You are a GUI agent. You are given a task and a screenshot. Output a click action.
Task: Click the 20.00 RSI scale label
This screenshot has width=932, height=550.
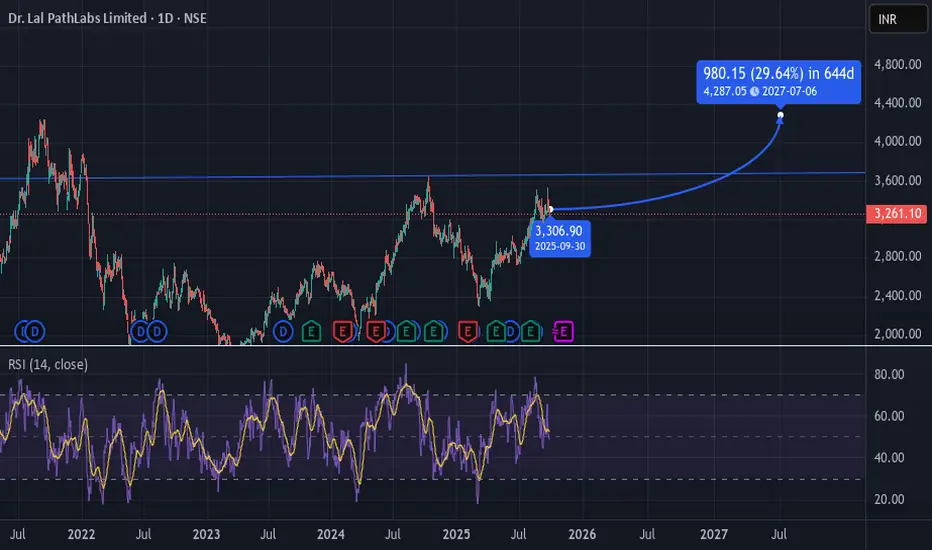click(889, 499)
